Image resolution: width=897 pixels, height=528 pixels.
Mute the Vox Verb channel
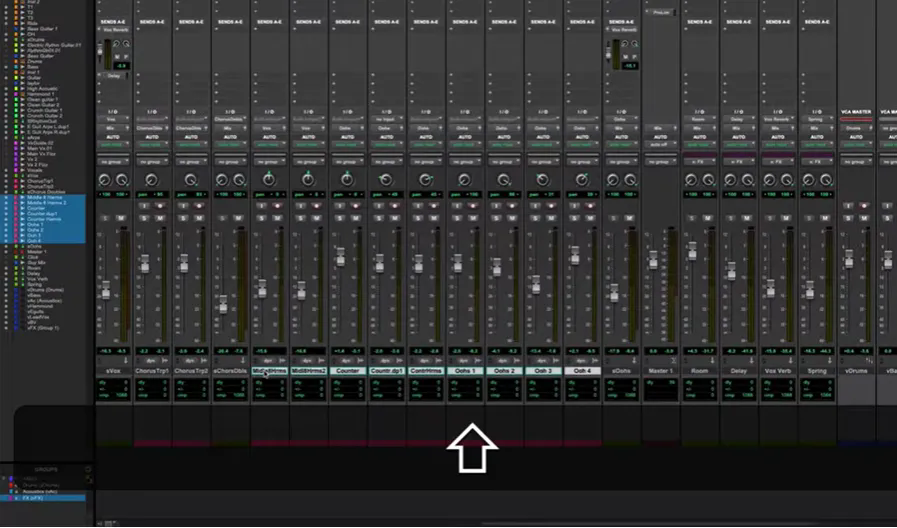[785, 218]
